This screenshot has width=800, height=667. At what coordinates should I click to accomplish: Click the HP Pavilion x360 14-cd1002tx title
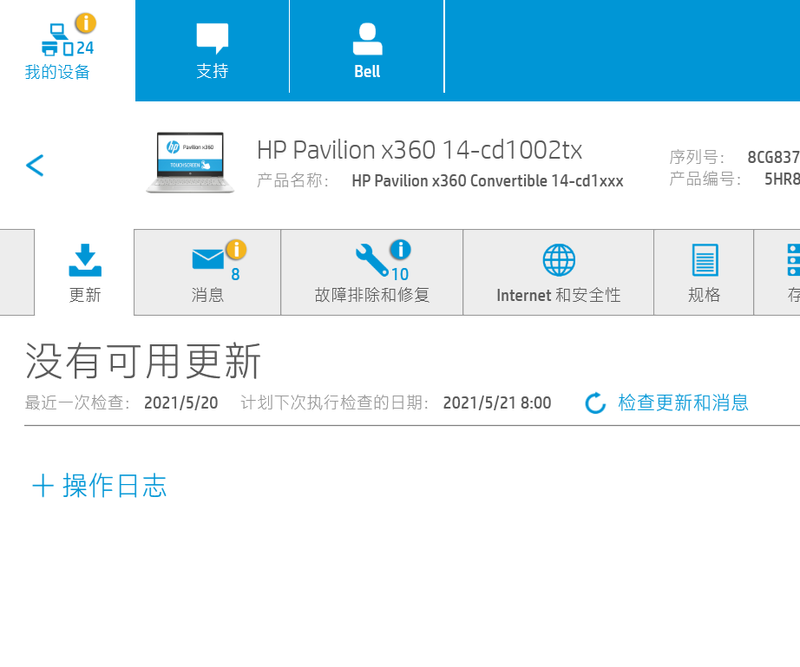[x=419, y=150]
